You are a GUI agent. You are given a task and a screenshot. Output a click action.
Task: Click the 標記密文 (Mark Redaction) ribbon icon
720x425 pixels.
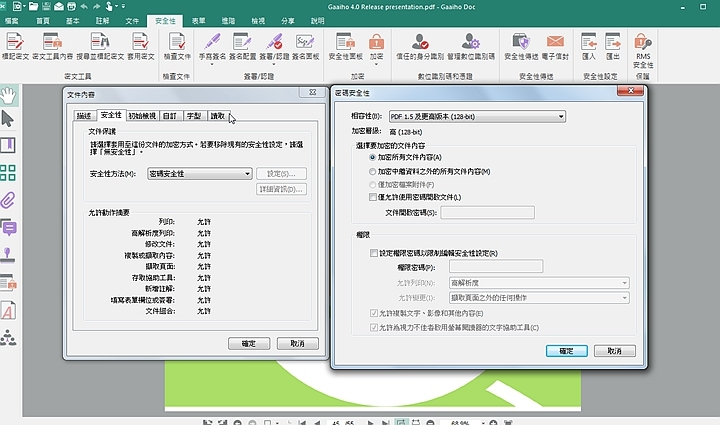point(15,42)
